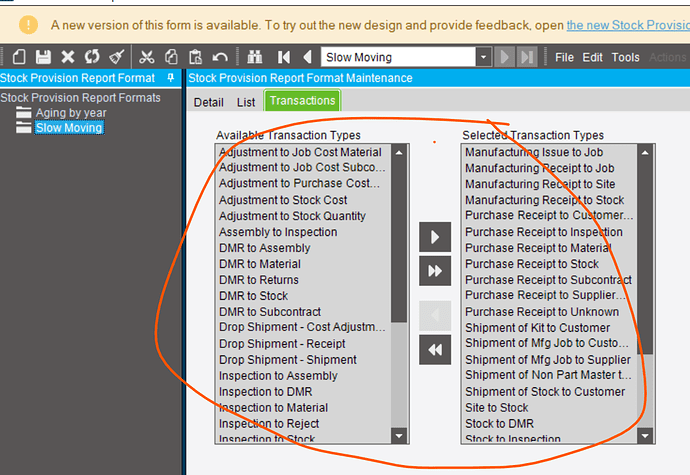Go to the first record in the toolbar
The width and height of the screenshot is (690, 475).
(284, 57)
